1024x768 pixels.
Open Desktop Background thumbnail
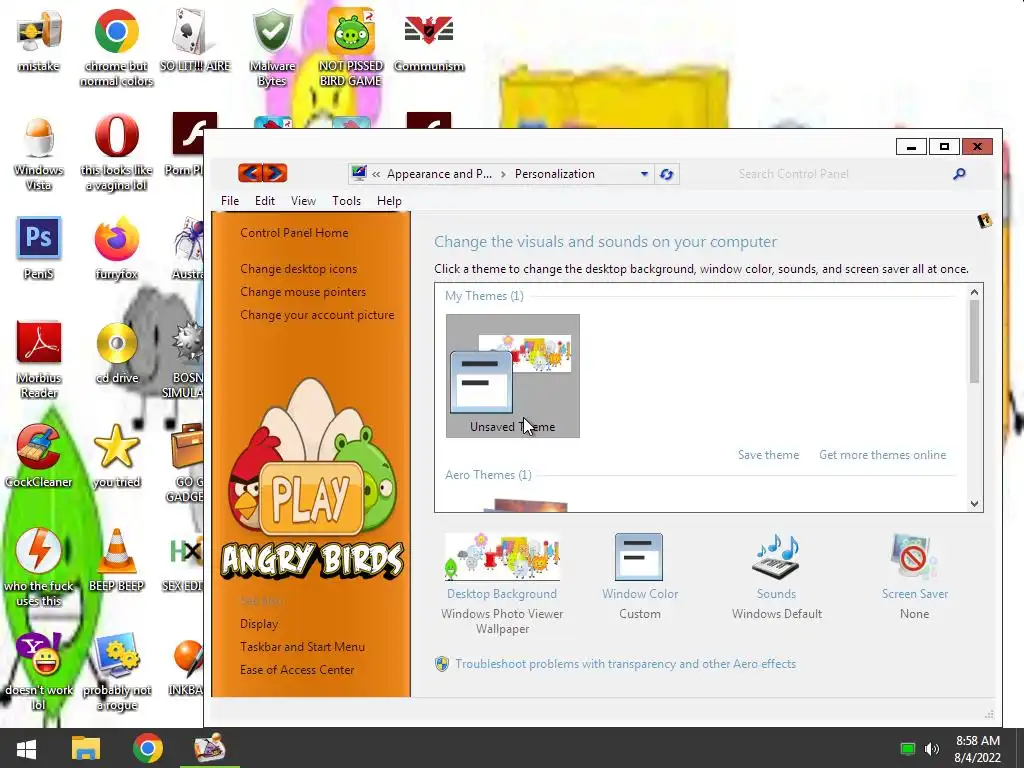502,557
